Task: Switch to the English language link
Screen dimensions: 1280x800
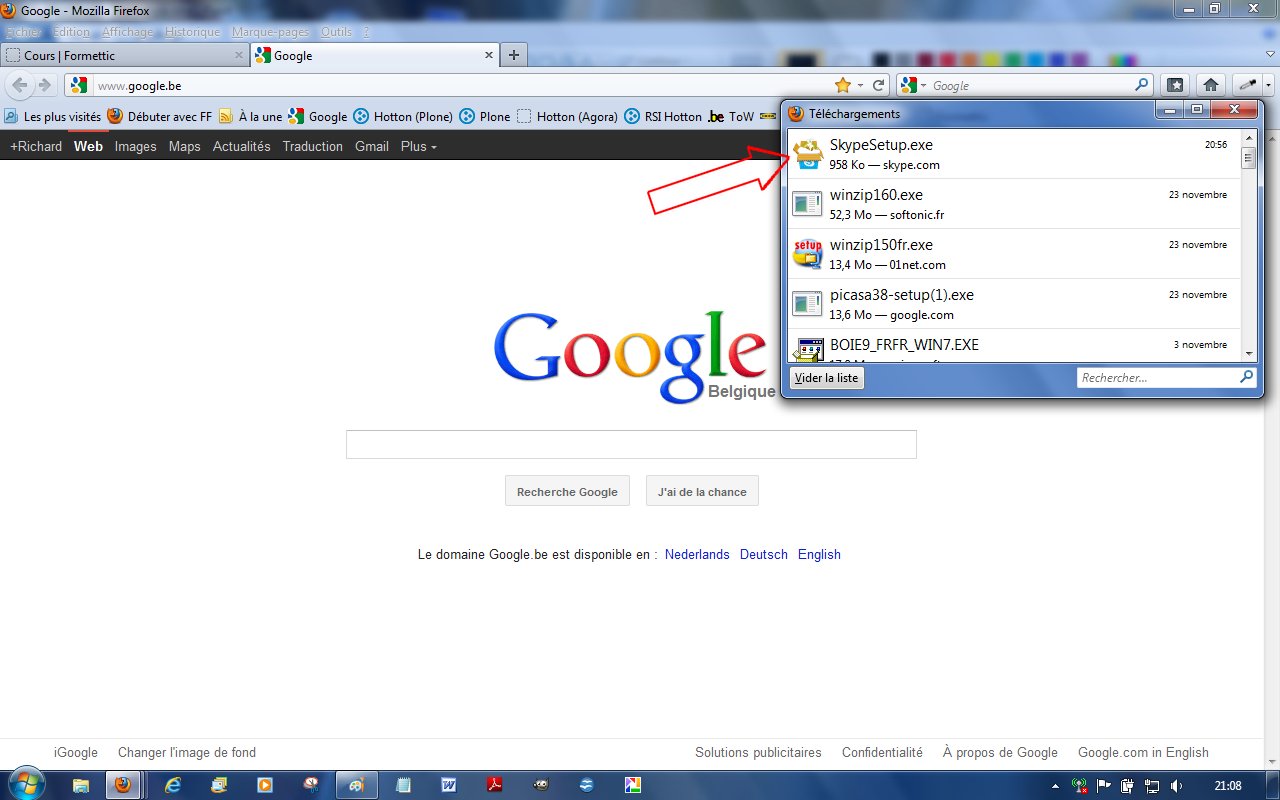Action: 819,554
